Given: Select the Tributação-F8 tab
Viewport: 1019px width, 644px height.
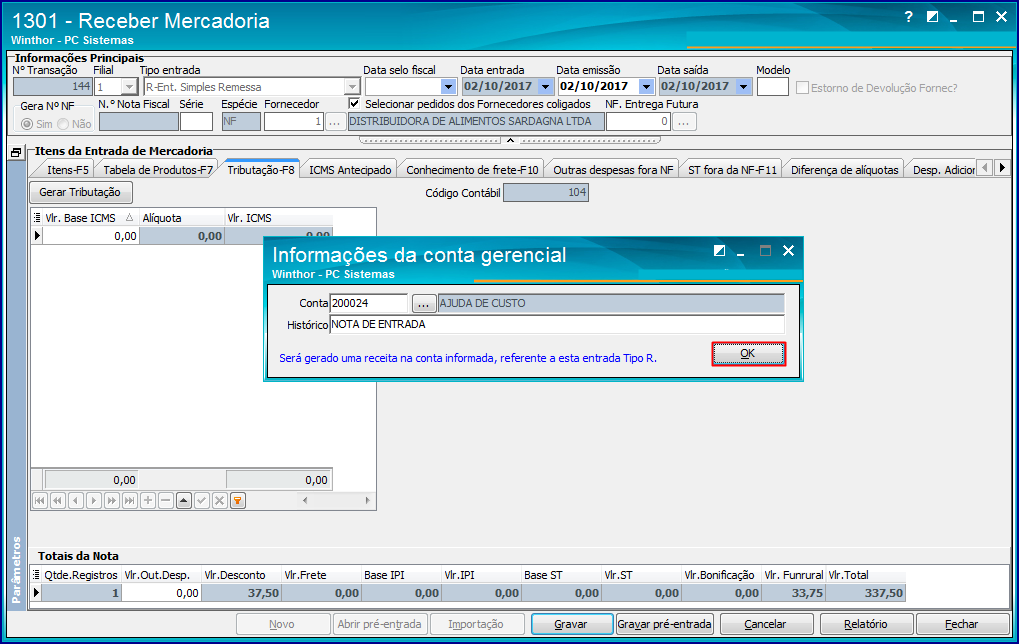Looking at the screenshot, I should coord(261,170).
